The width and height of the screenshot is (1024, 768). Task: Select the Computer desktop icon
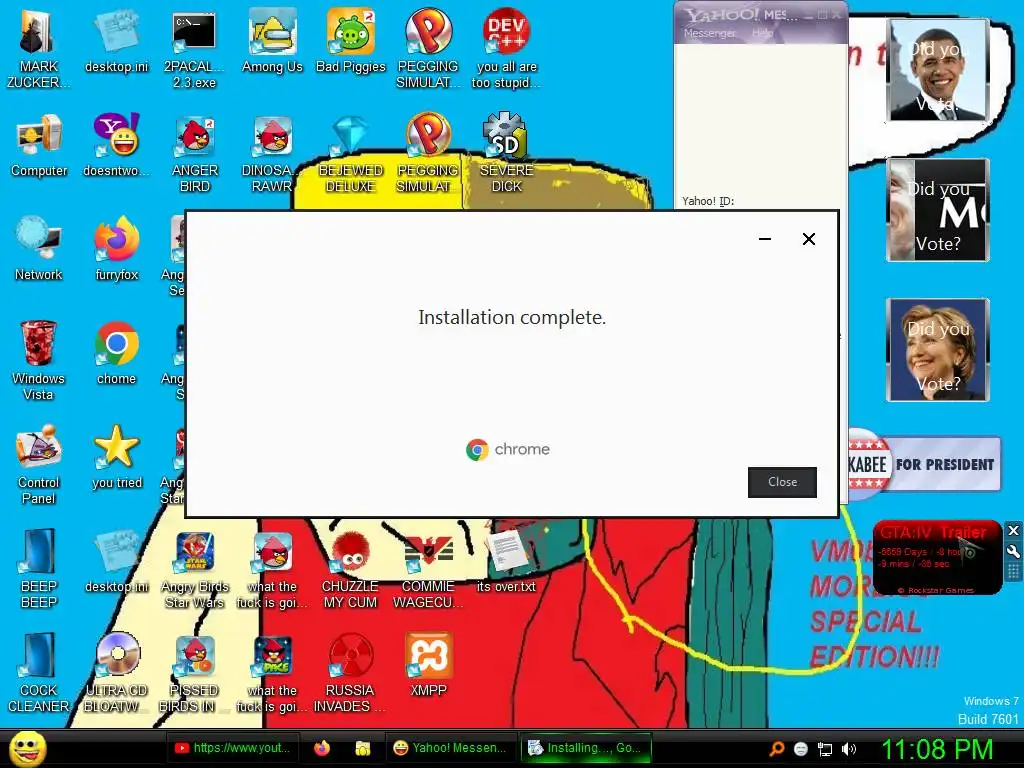39,147
